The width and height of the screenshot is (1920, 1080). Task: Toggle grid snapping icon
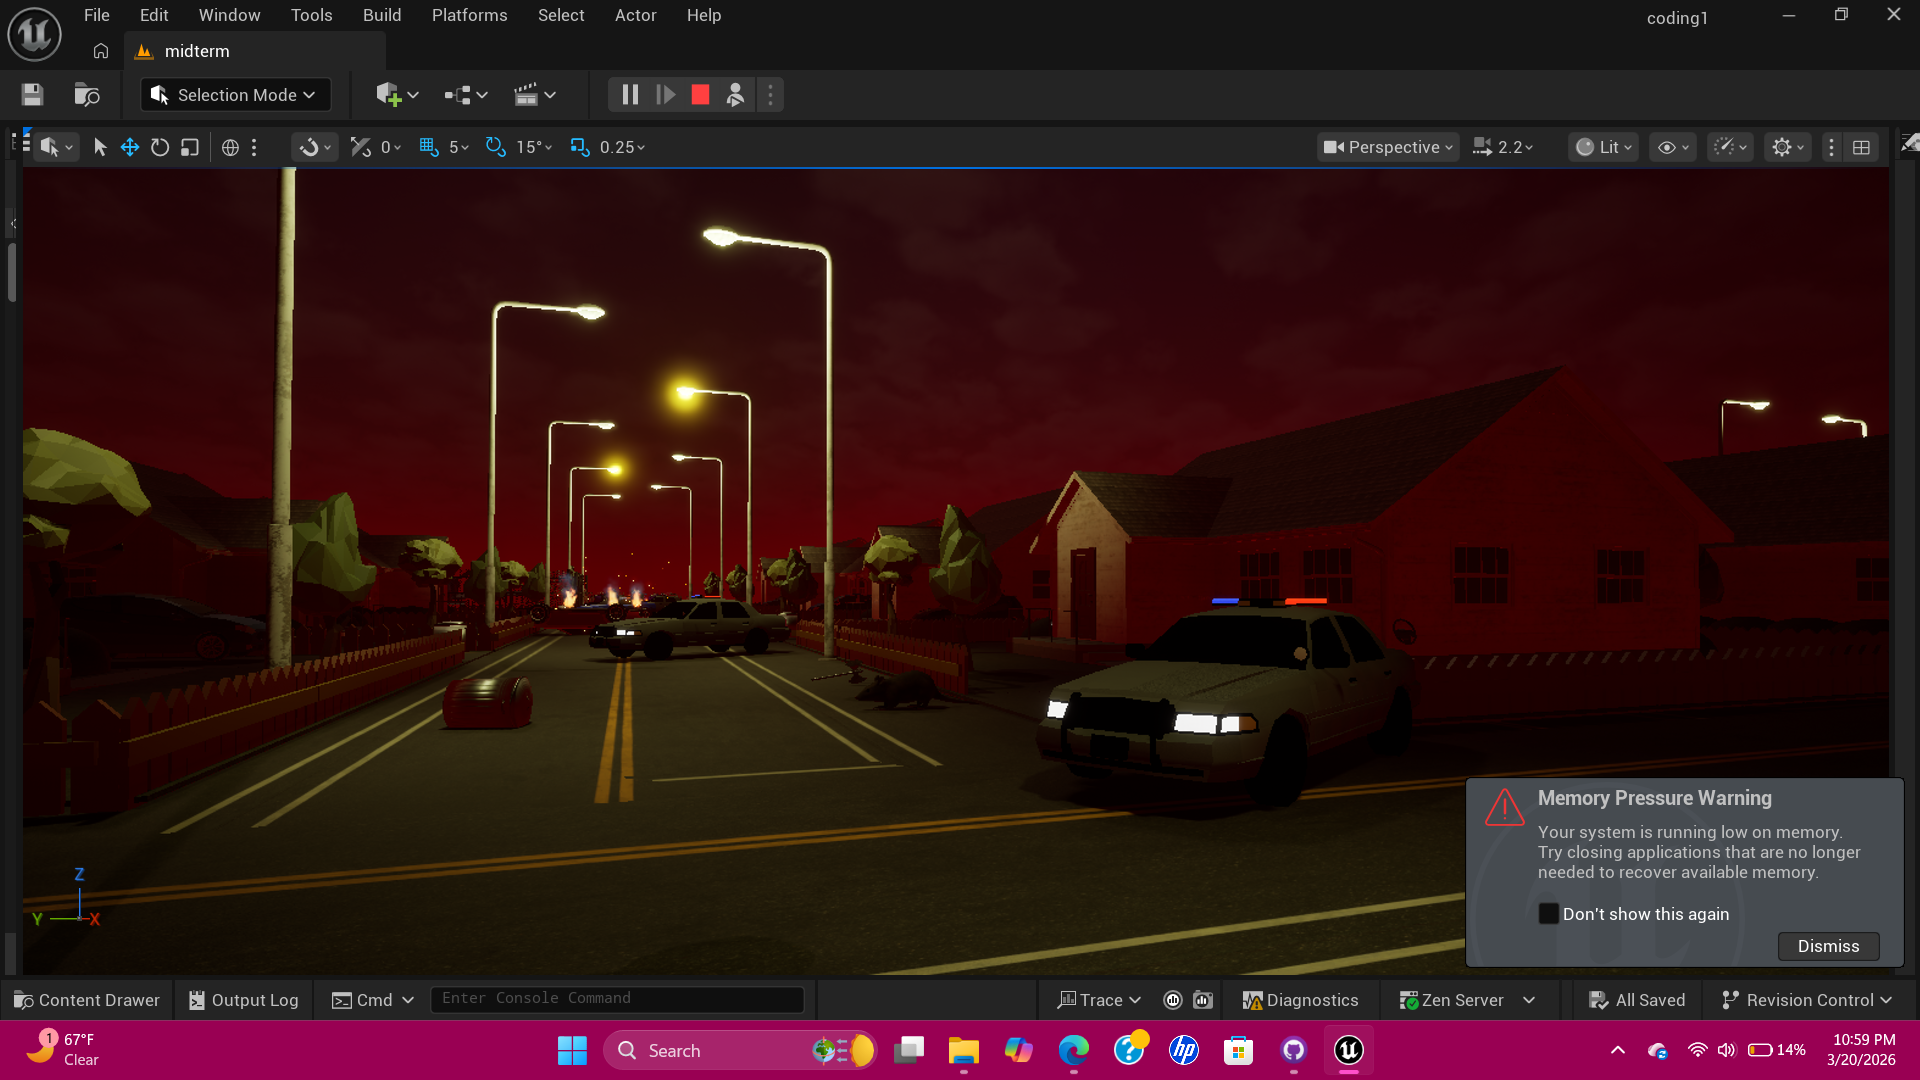coord(429,147)
